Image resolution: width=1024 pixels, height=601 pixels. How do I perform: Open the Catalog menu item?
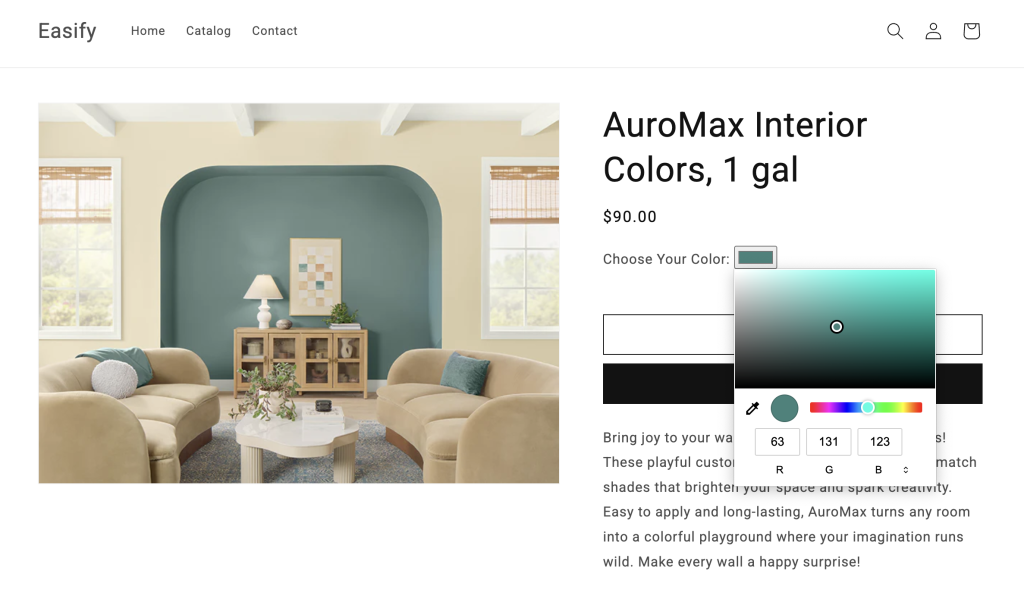pyautogui.click(x=208, y=31)
